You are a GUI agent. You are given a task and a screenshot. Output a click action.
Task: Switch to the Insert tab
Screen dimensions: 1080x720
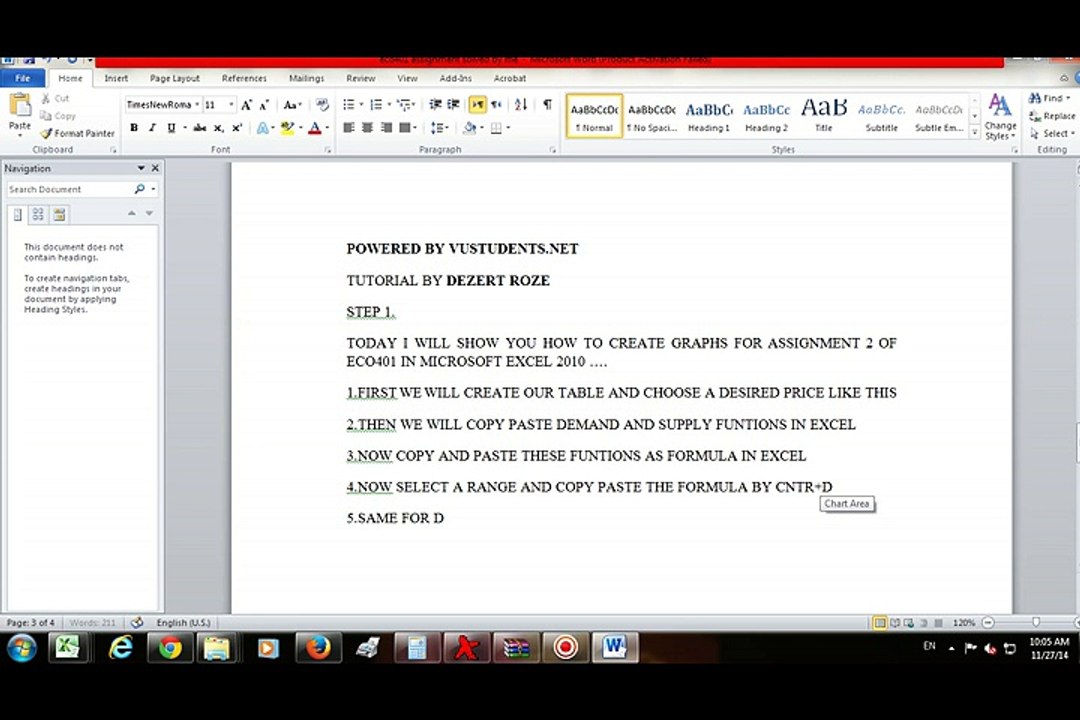116,79
